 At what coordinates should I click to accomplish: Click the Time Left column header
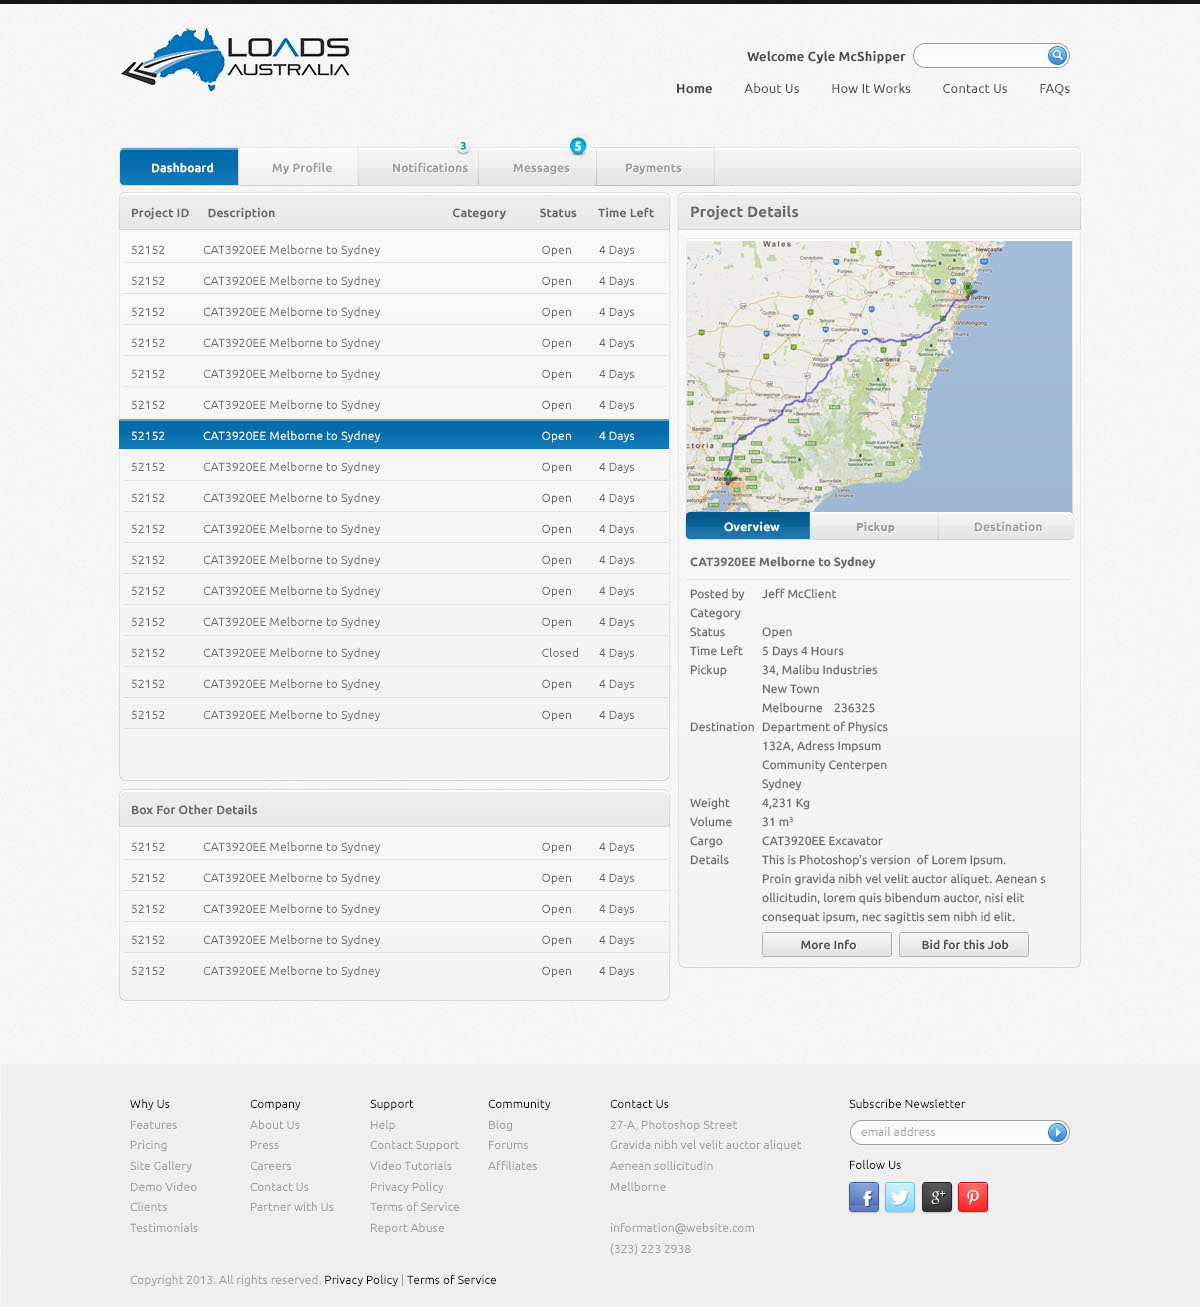pyautogui.click(x=626, y=212)
